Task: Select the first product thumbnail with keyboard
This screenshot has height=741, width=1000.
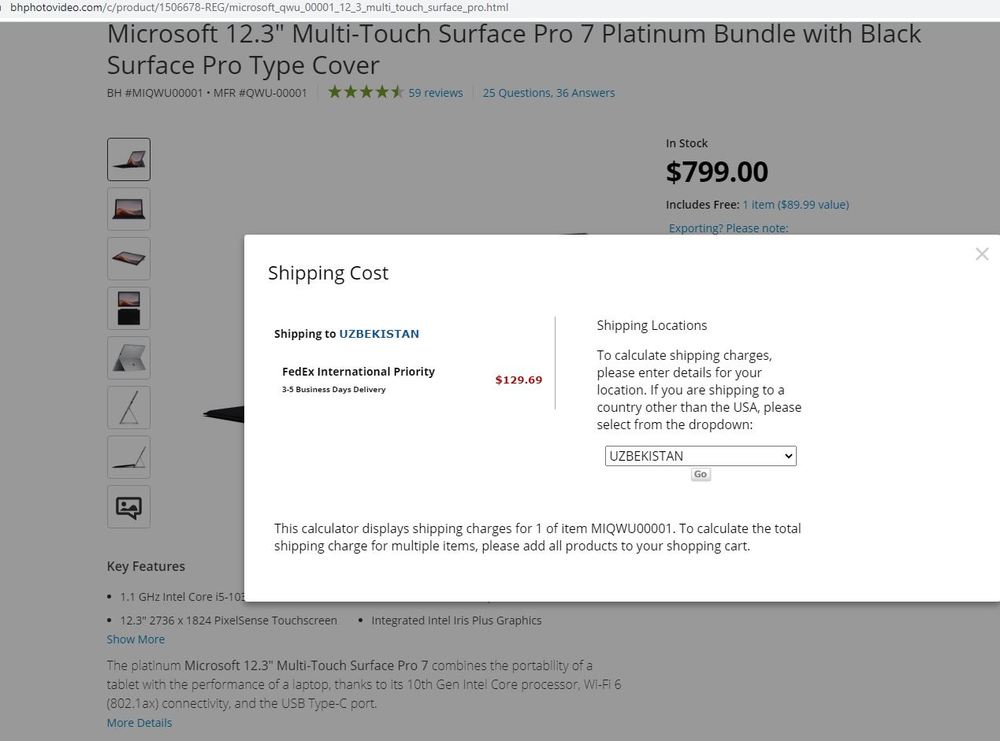Action: click(128, 159)
